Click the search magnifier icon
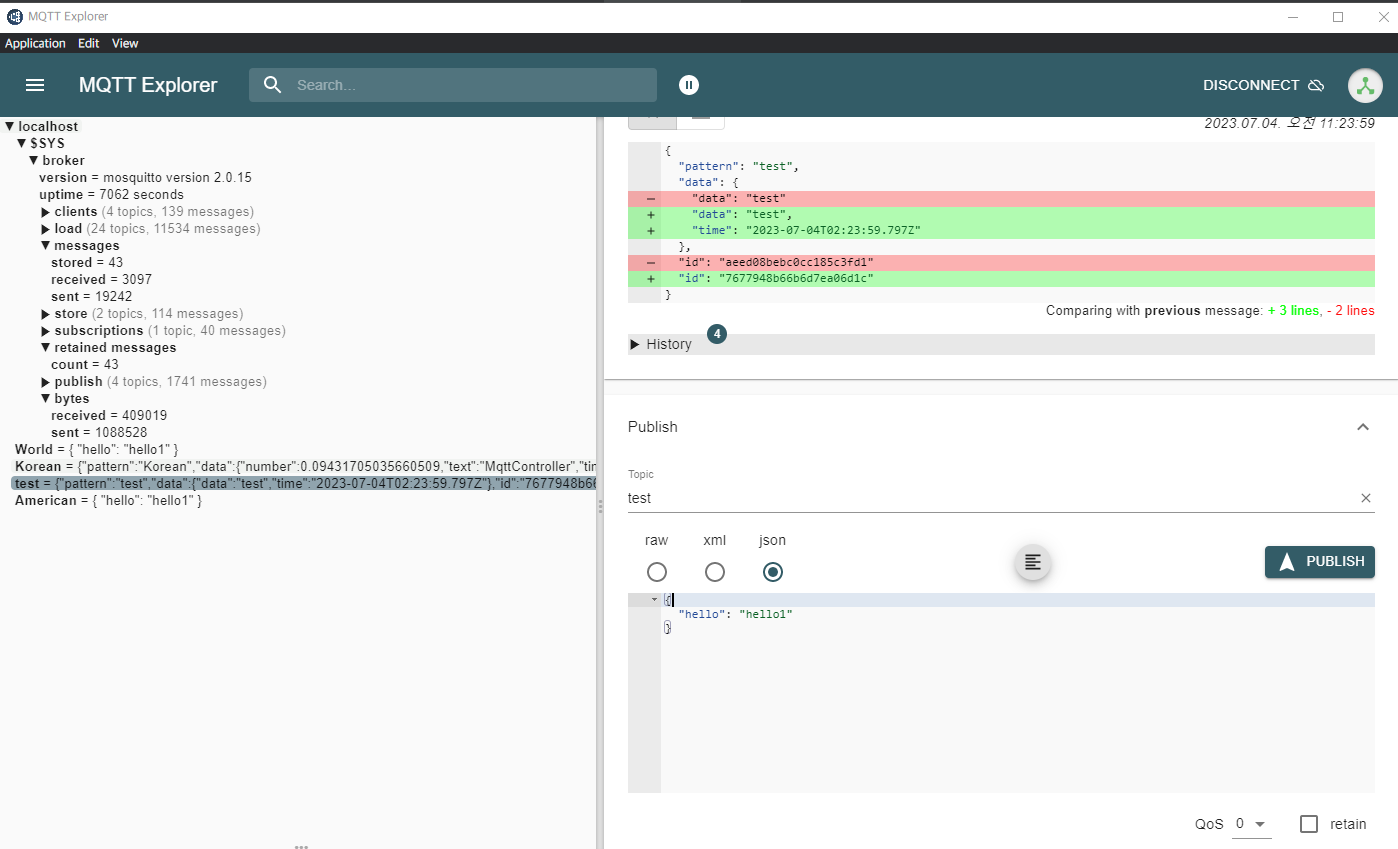 coord(273,85)
